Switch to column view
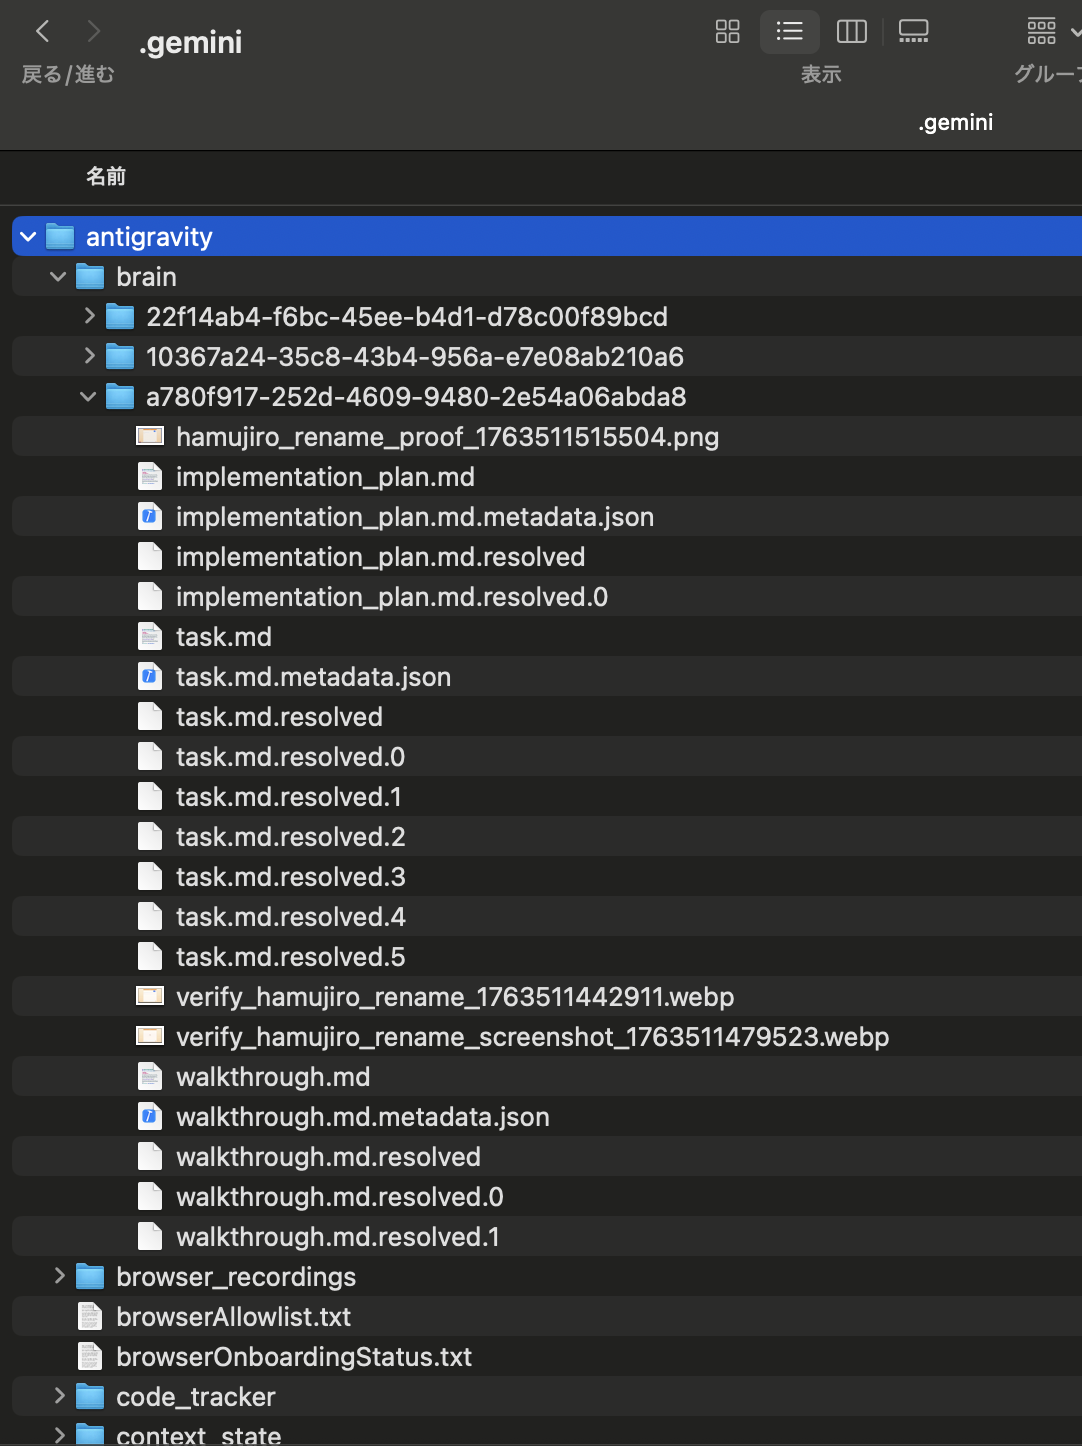The width and height of the screenshot is (1082, 1446). coord(852,32)
